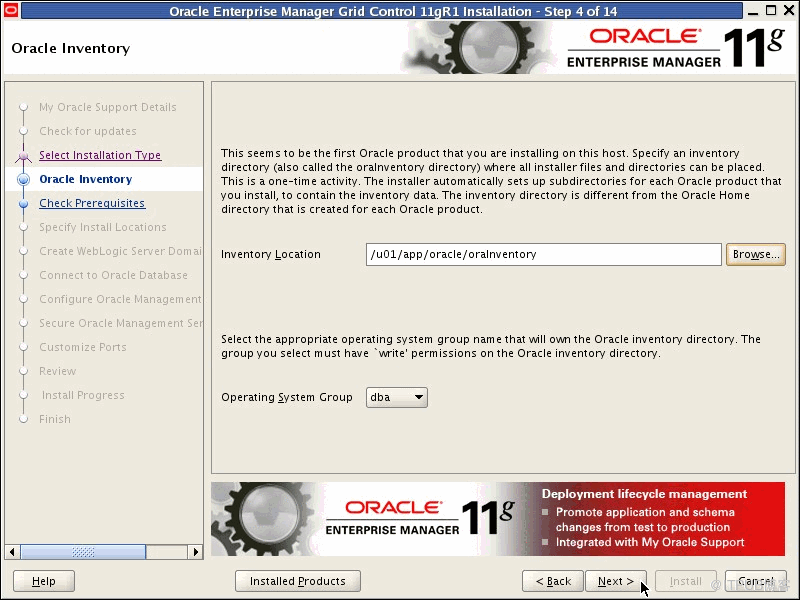Go to Next step of installation
Screen dimensions: 800x600
point(616,581)
